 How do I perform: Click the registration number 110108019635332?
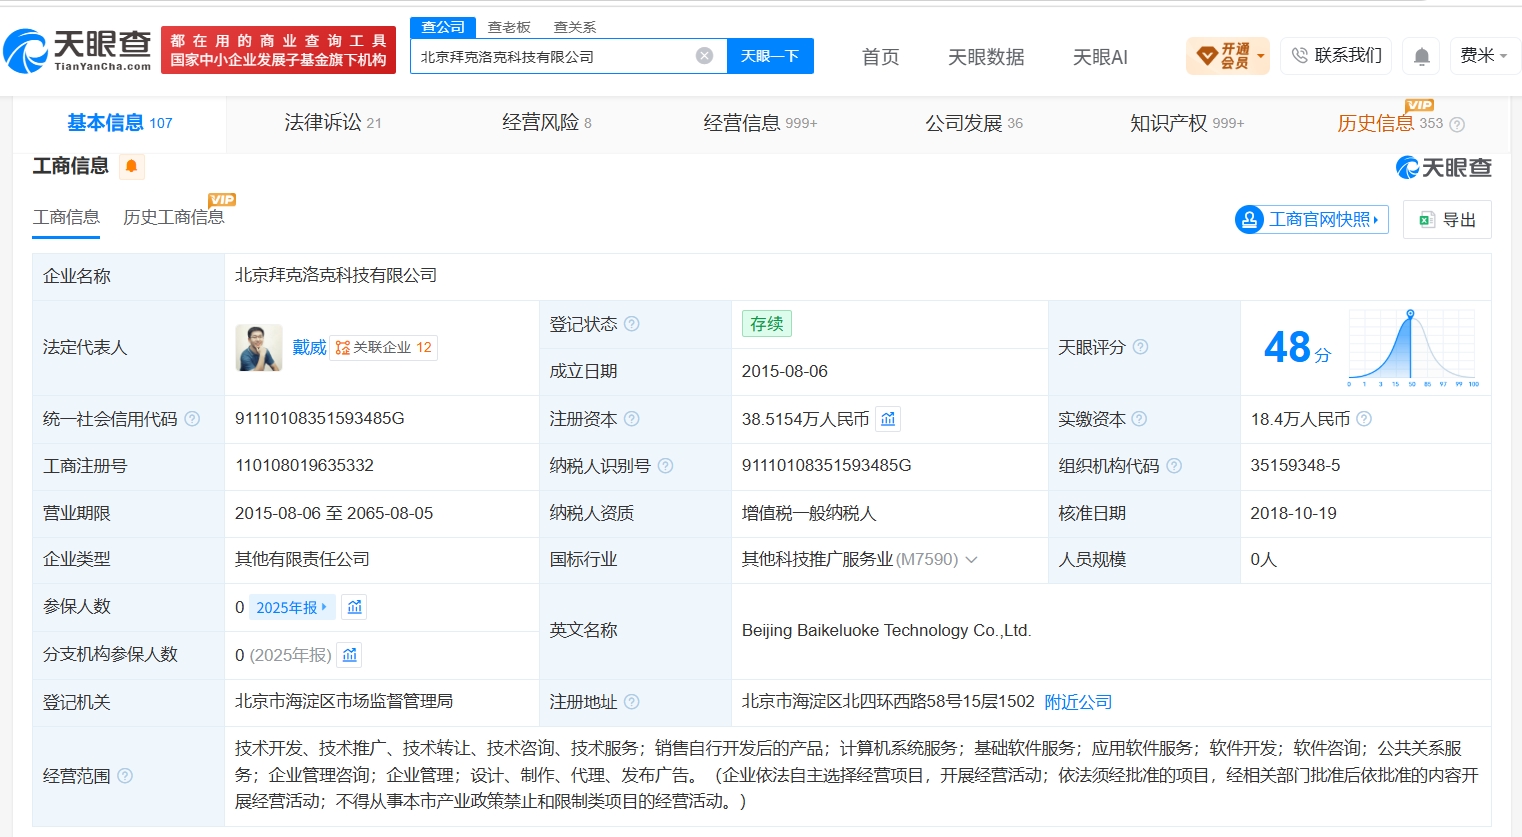tap(304, 465)
